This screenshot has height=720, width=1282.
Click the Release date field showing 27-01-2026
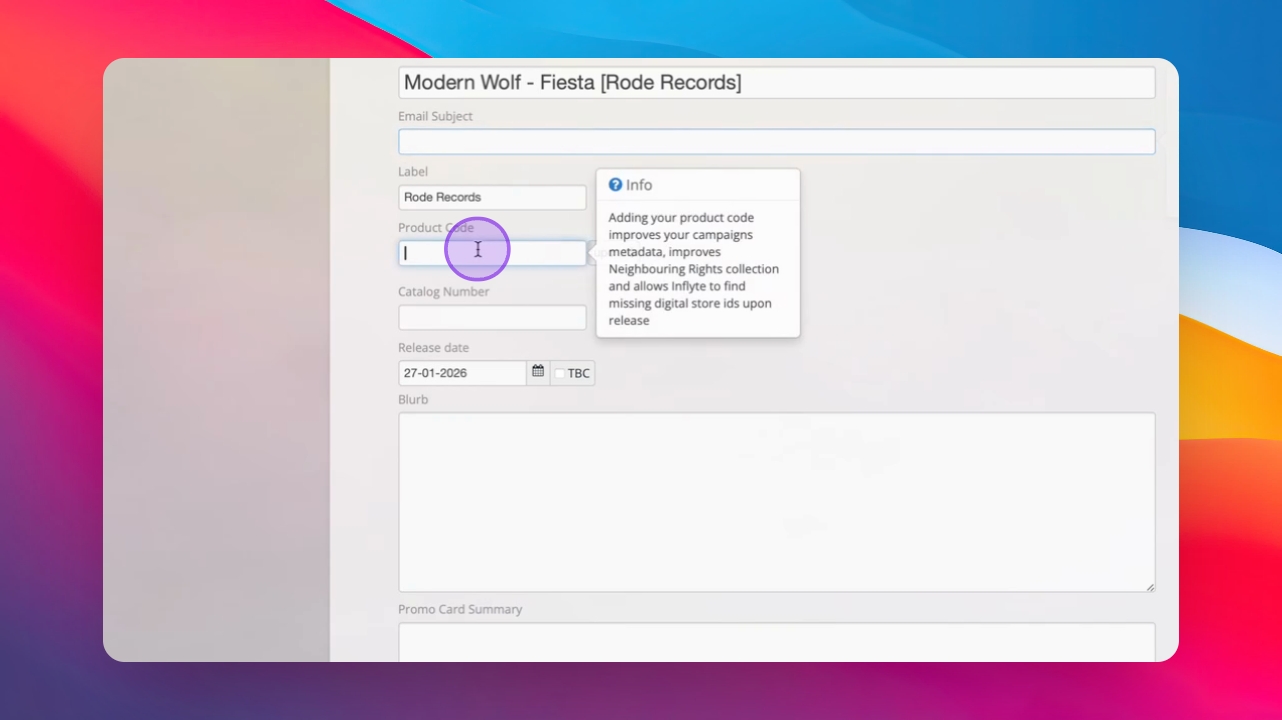click(462, 373)
